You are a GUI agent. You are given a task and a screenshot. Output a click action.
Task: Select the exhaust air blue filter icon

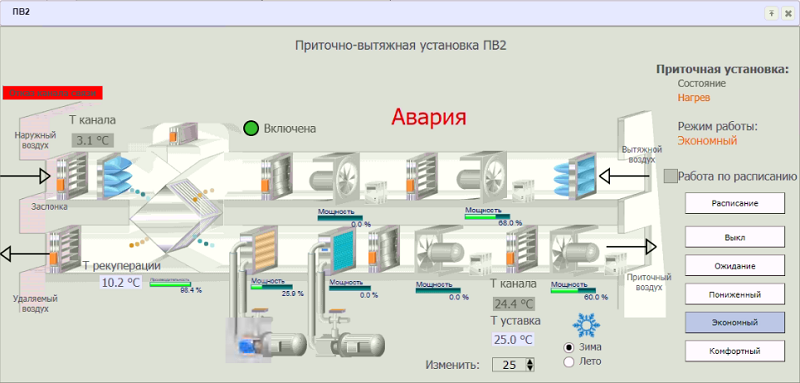(x=572, y=176)
